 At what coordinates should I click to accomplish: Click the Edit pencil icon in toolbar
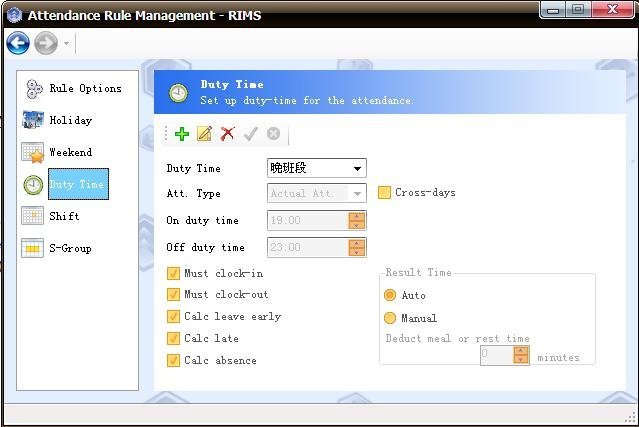[x=205, y=134]
